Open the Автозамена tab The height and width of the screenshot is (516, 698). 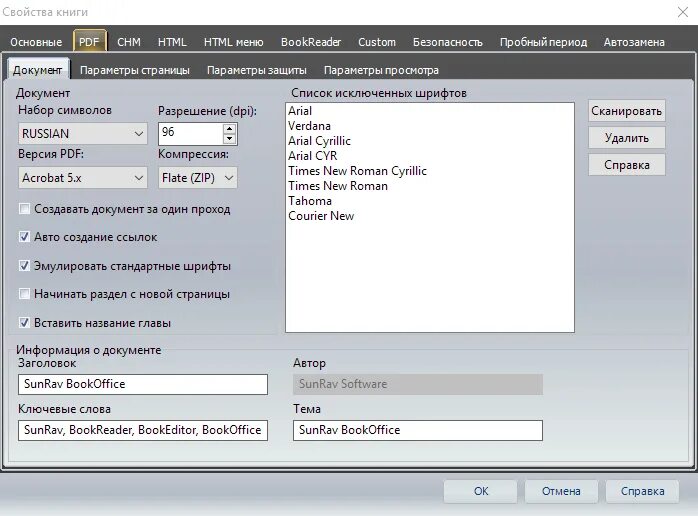tap(634, 42)
